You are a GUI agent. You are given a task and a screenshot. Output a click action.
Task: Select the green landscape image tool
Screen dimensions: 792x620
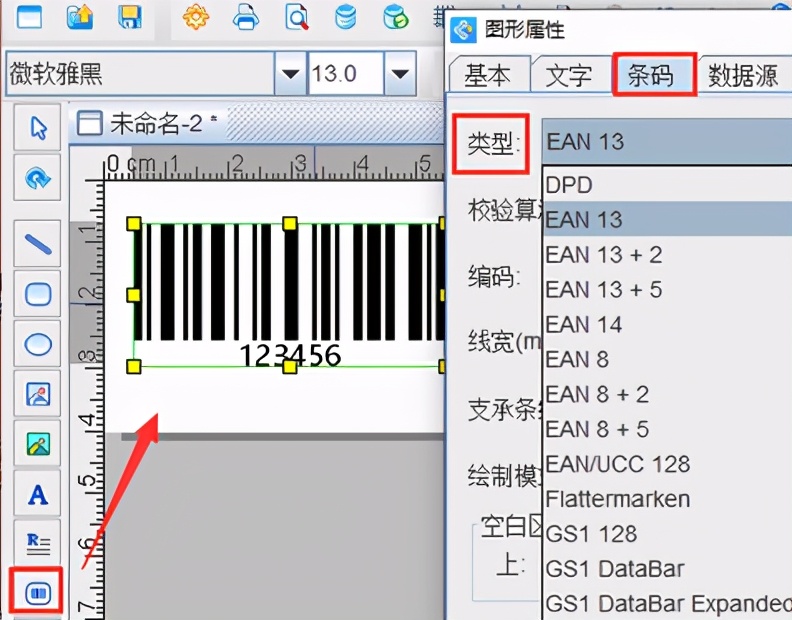point(38,444)
